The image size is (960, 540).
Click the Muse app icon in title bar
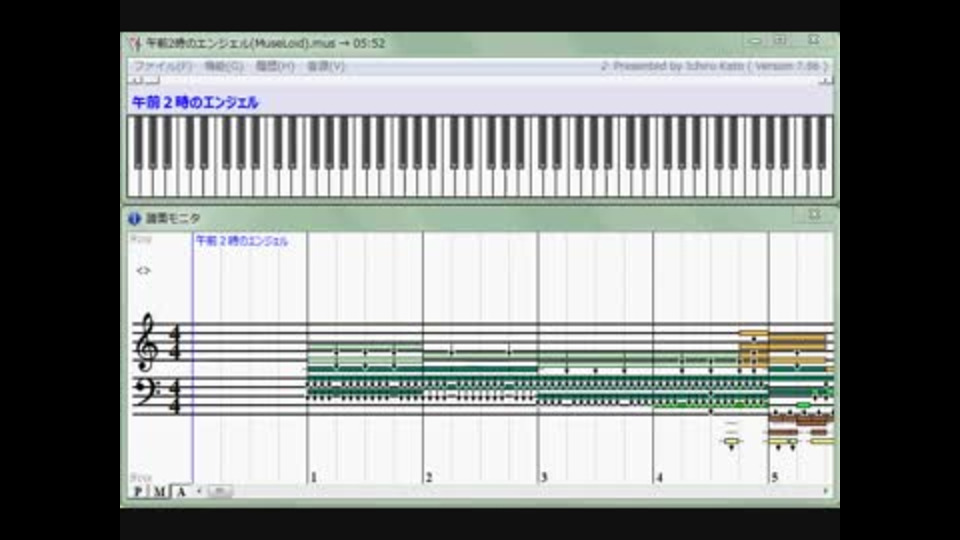click(135, 43)
